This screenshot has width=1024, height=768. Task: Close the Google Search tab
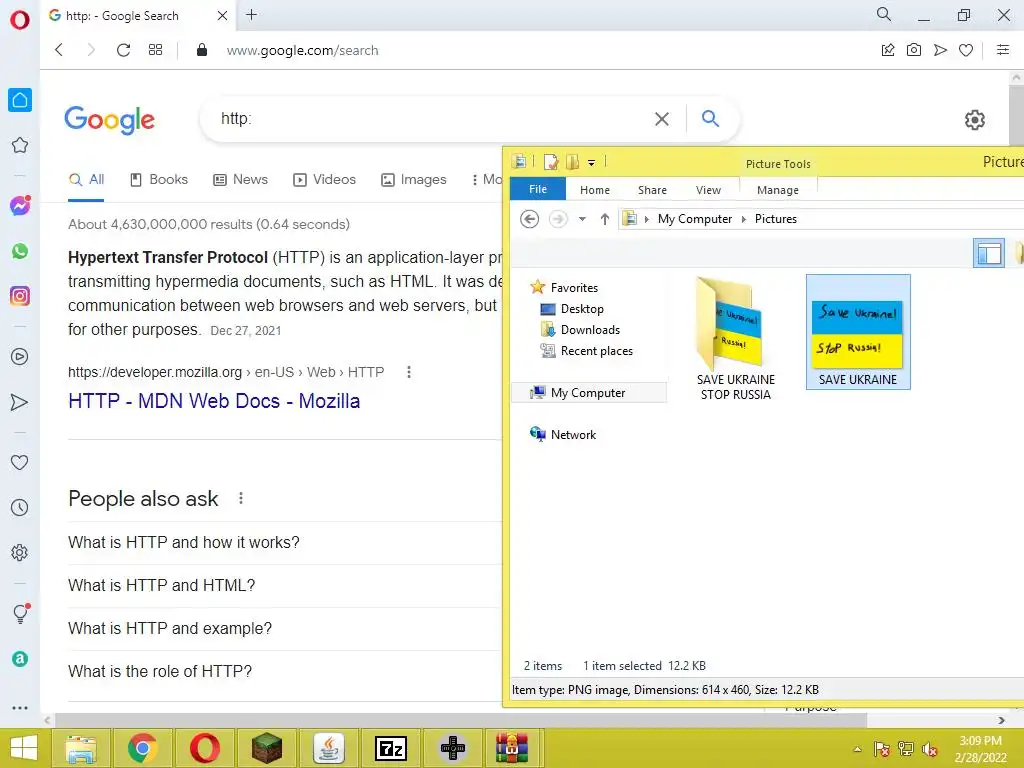point(222,15)
